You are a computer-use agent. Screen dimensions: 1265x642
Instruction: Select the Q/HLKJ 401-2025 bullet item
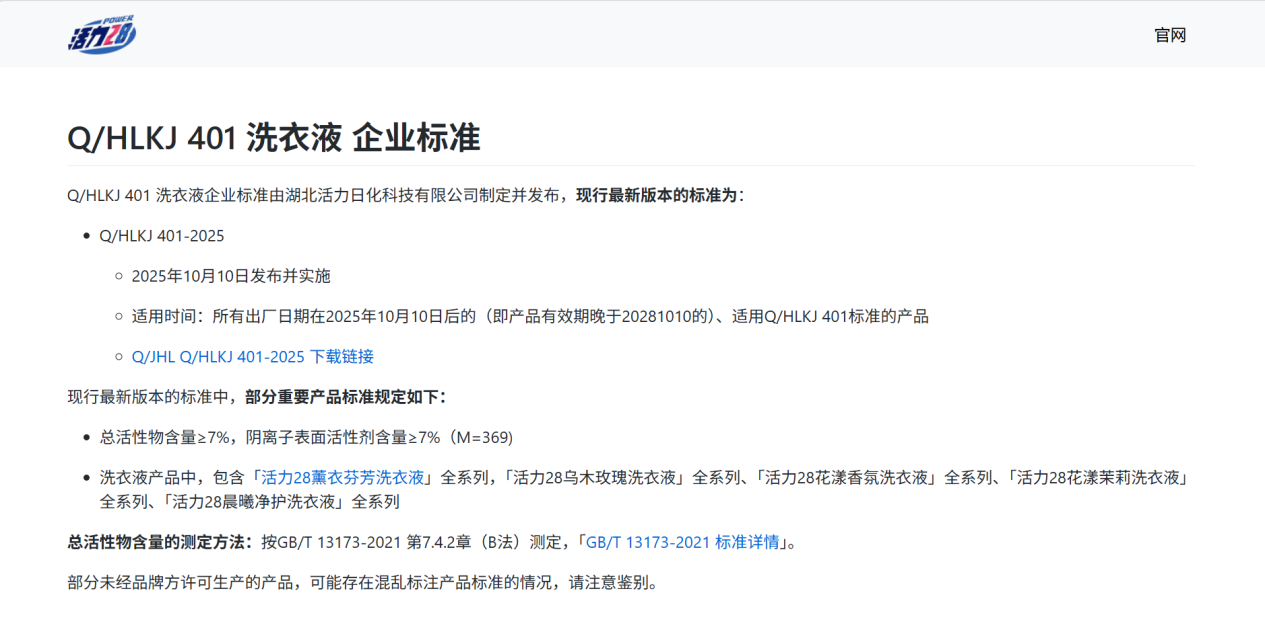(x=161, y=236)
